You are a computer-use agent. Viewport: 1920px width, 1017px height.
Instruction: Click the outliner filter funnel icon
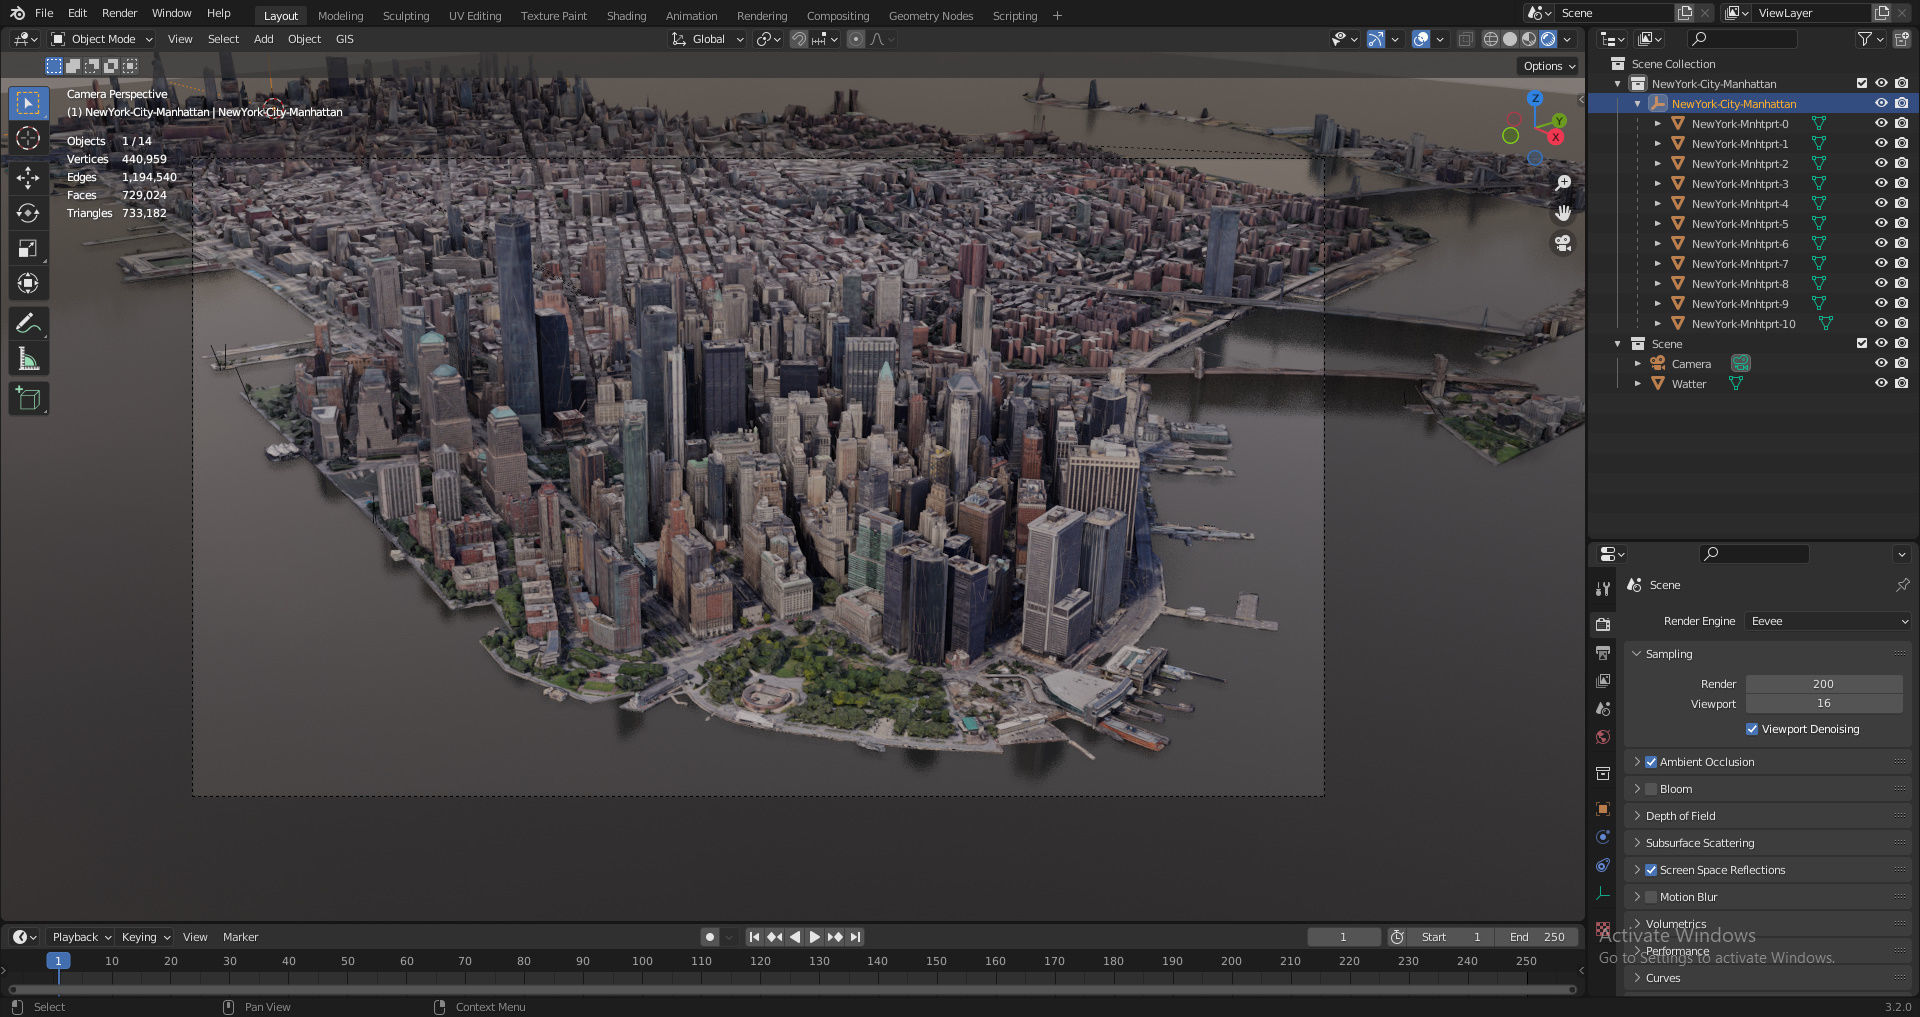[1864, 39]
